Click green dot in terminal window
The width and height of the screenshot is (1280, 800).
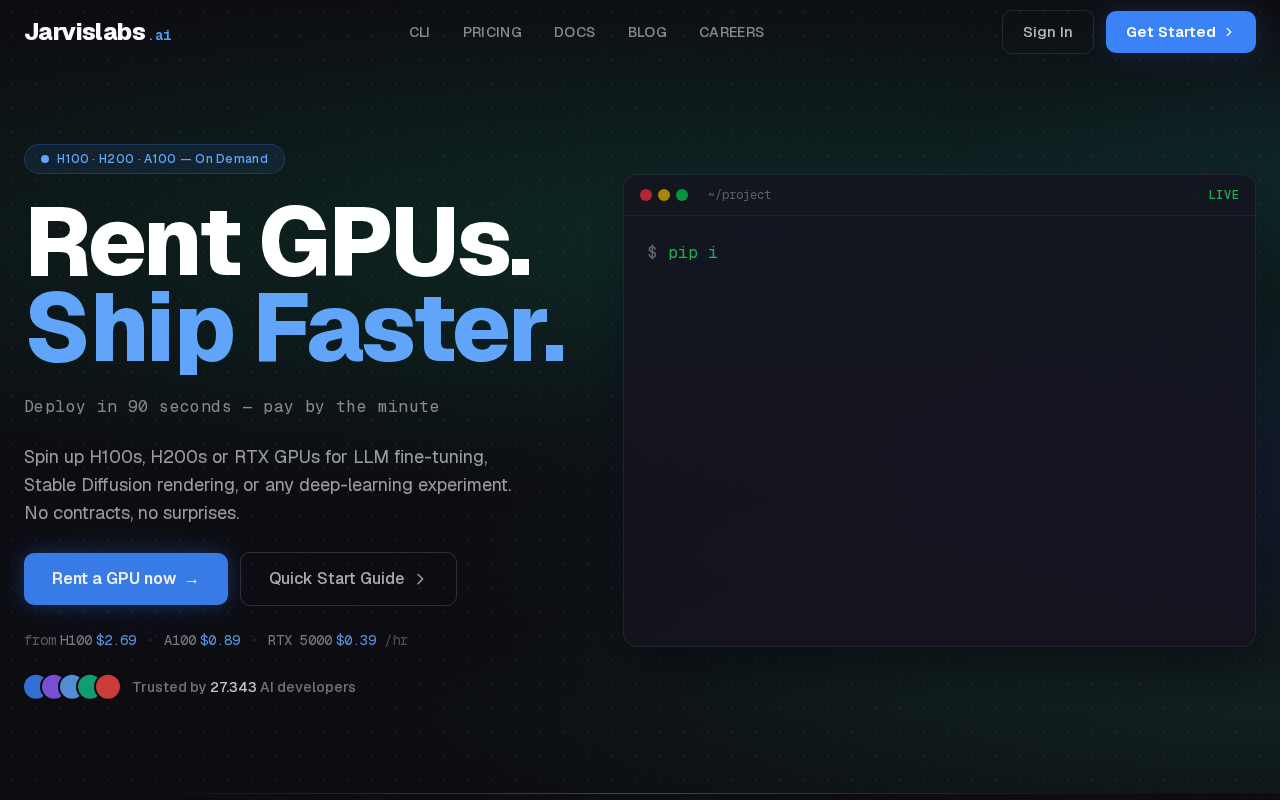pos(682,195)
